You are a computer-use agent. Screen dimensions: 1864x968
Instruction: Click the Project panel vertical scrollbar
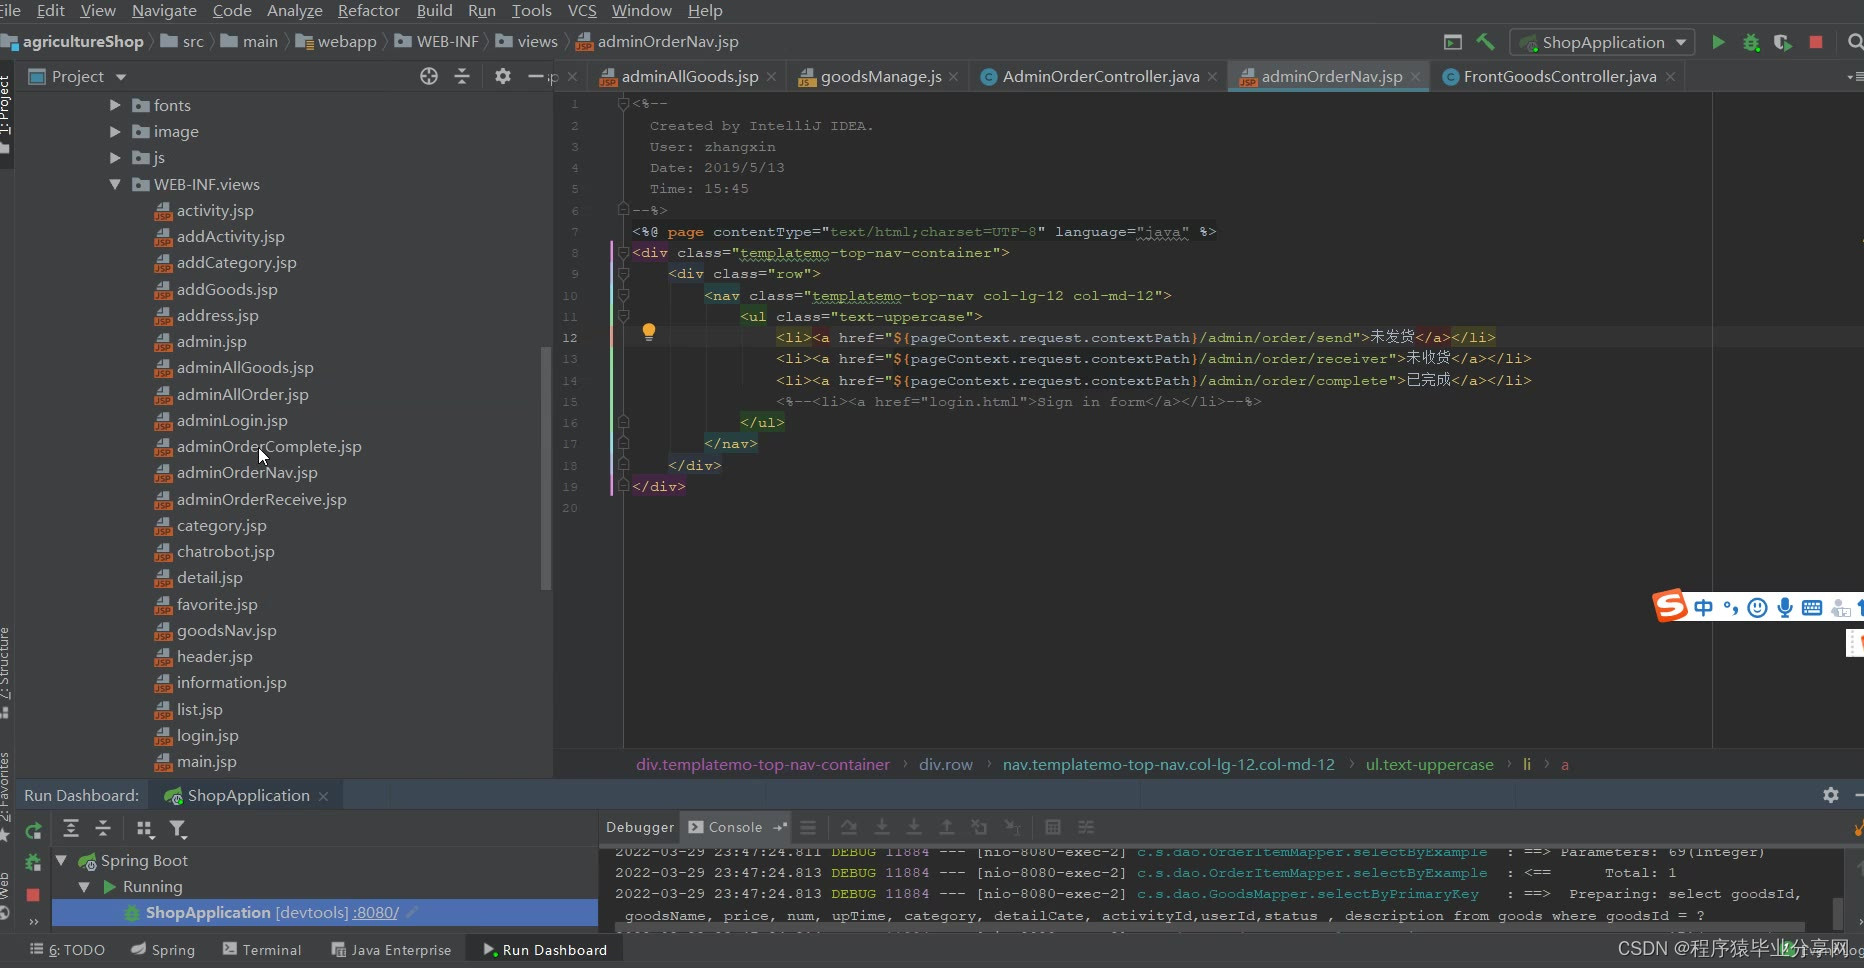pos(545,468)
